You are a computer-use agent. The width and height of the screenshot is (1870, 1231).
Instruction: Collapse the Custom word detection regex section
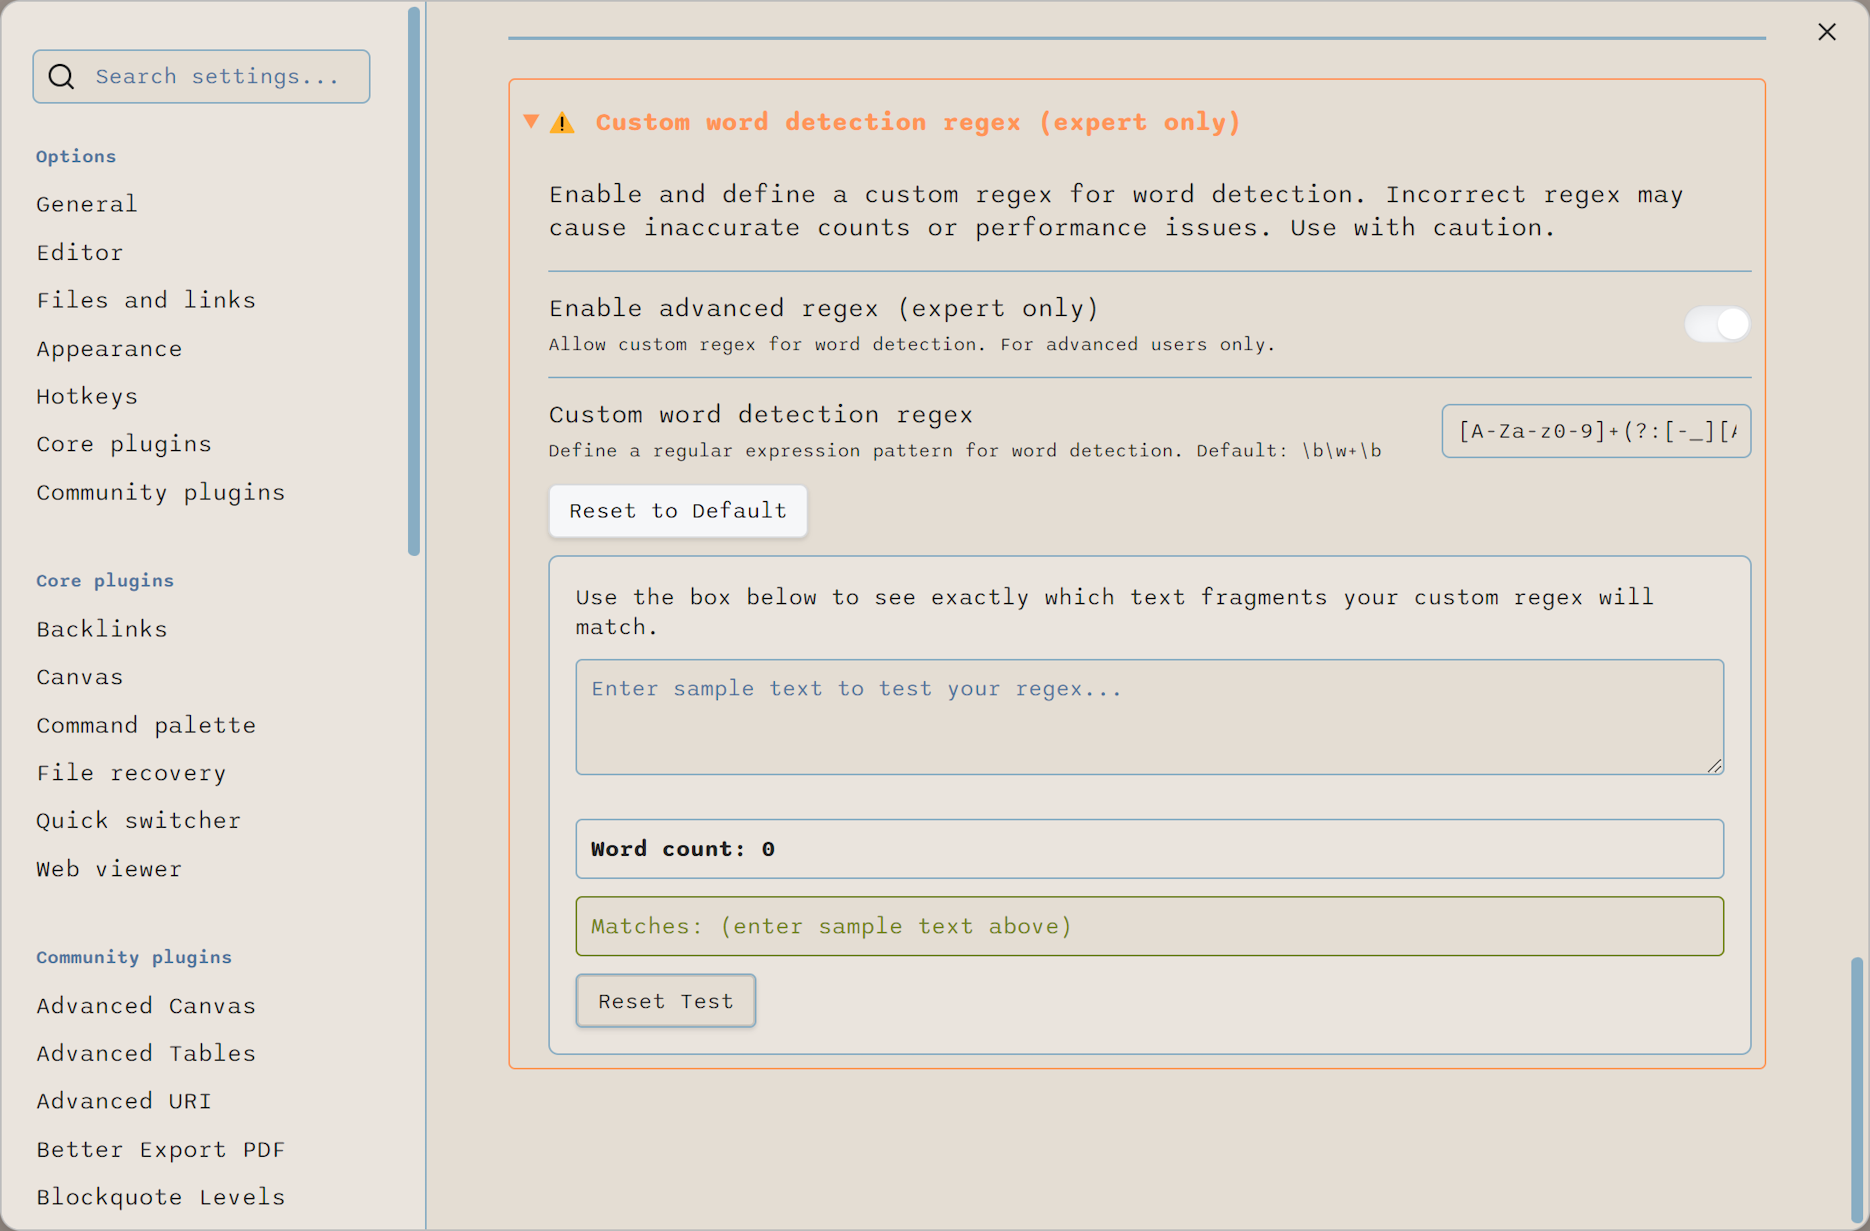coord(531,121)
